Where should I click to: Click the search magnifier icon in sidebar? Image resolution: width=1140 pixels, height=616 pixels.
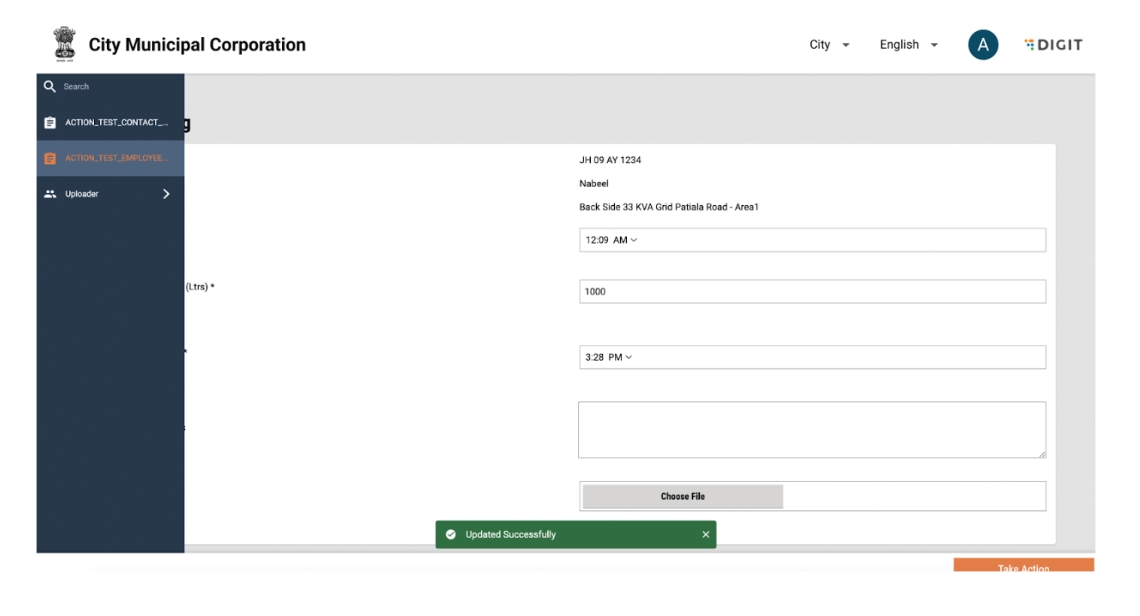tap(49, 87)
